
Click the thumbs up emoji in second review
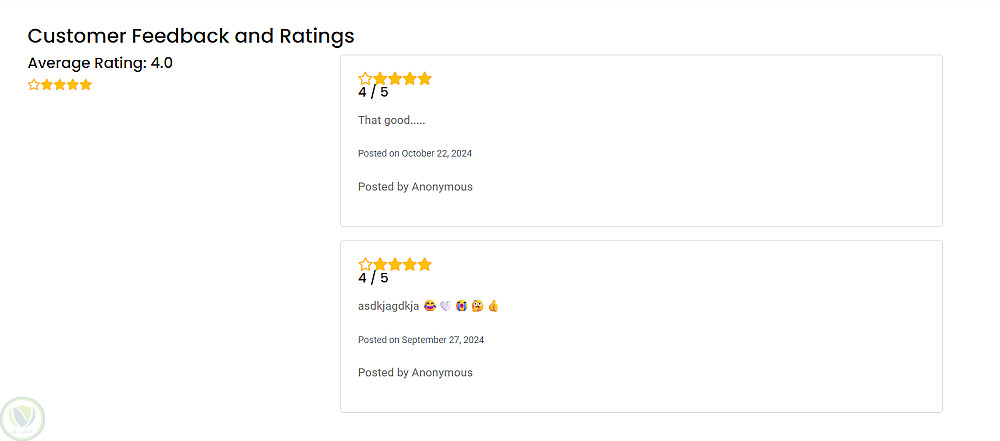[493, 306]
